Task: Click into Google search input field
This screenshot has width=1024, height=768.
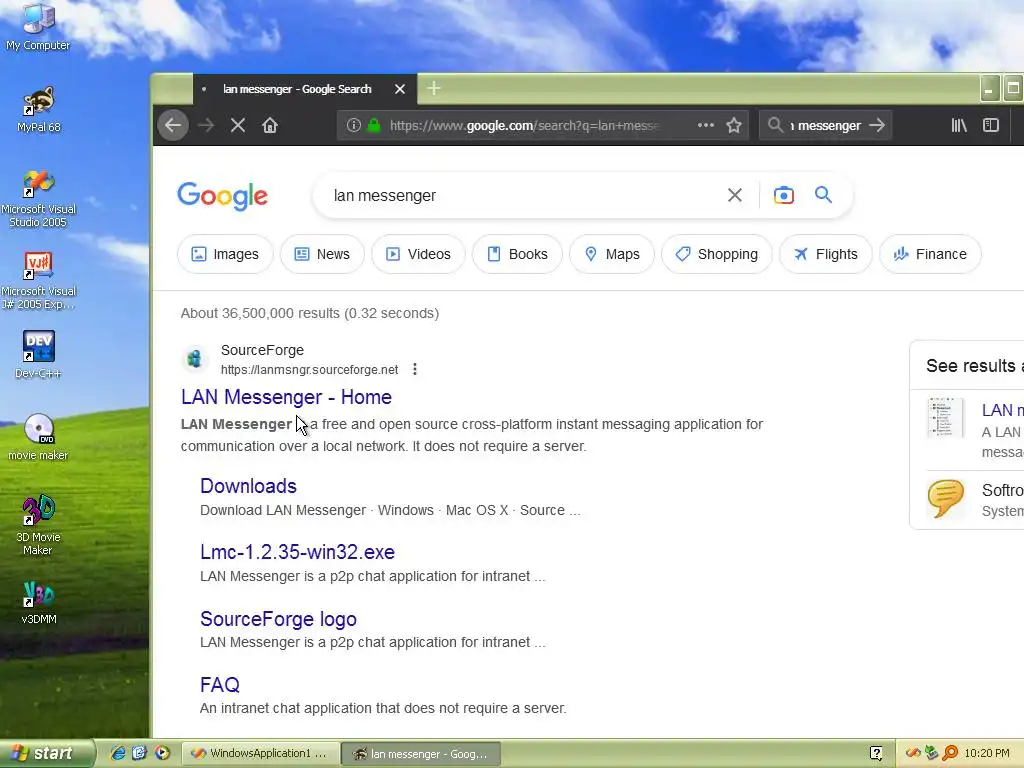Action: pos(522,195)
